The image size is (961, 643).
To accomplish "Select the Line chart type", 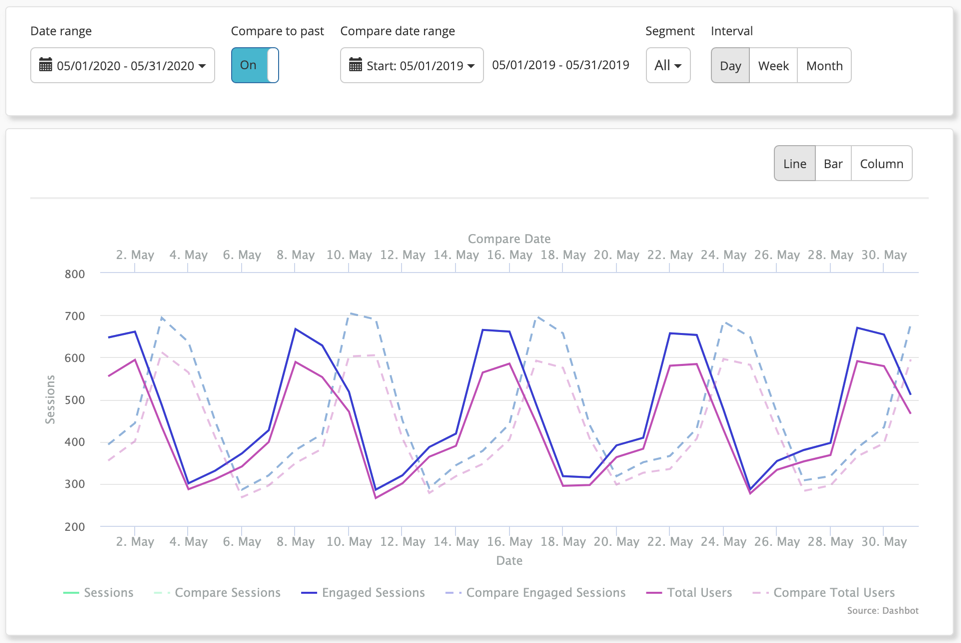I will (x=795, y=163).
